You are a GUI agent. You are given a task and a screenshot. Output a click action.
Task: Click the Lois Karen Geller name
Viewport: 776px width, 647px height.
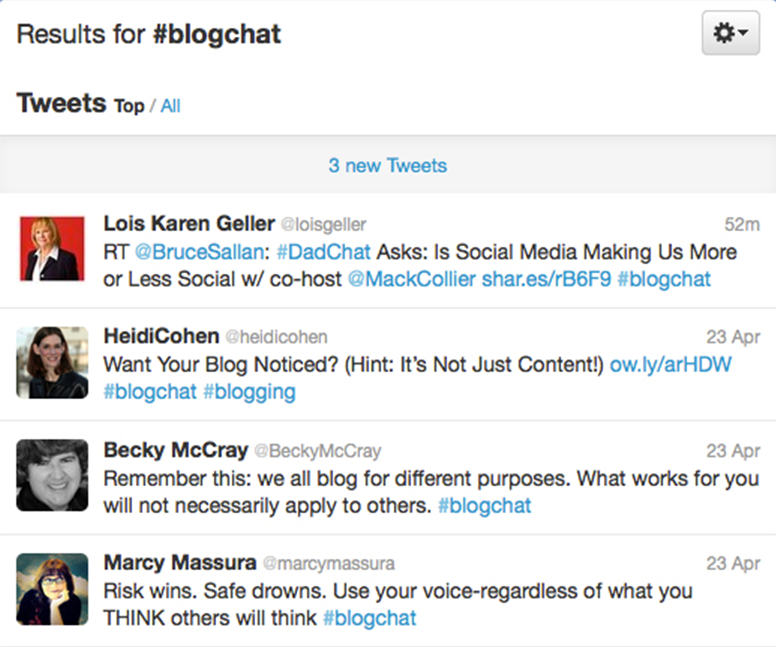click(x=189, y=224)
